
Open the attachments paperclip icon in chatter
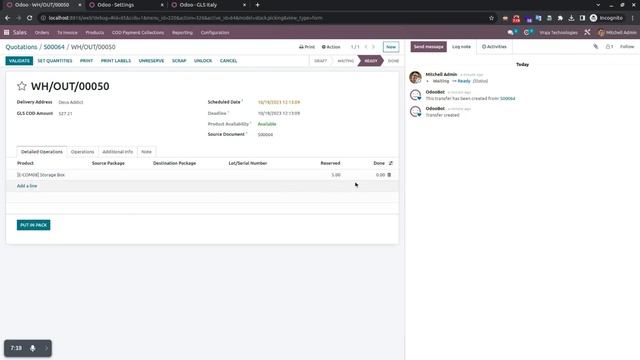pos(596,47)
